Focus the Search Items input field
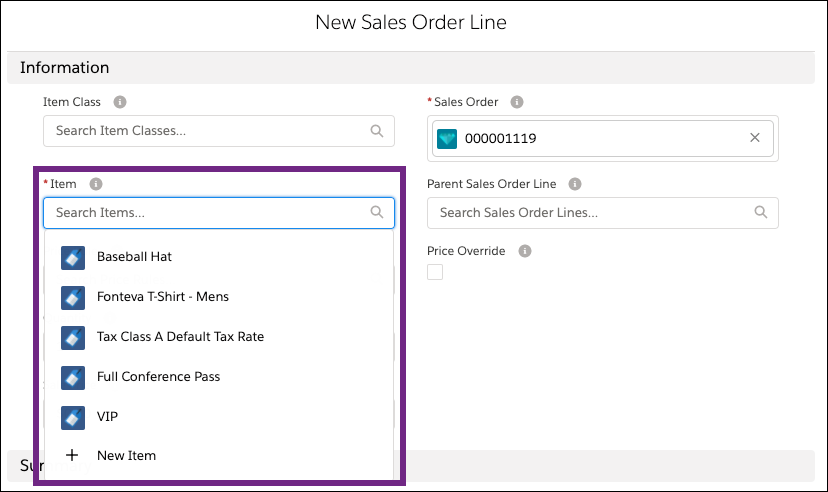Screen dimensions: 828x492 [219, 213]
